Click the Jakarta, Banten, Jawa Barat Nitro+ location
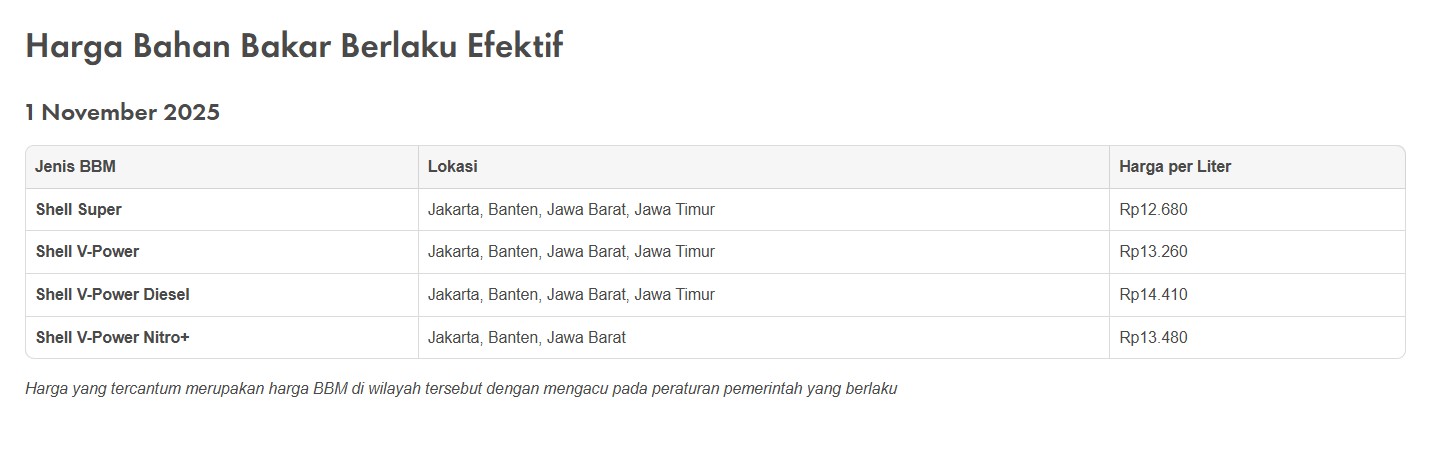This screenshot has height=463, width=1455. pyautogui.click(x=526, y=338)
